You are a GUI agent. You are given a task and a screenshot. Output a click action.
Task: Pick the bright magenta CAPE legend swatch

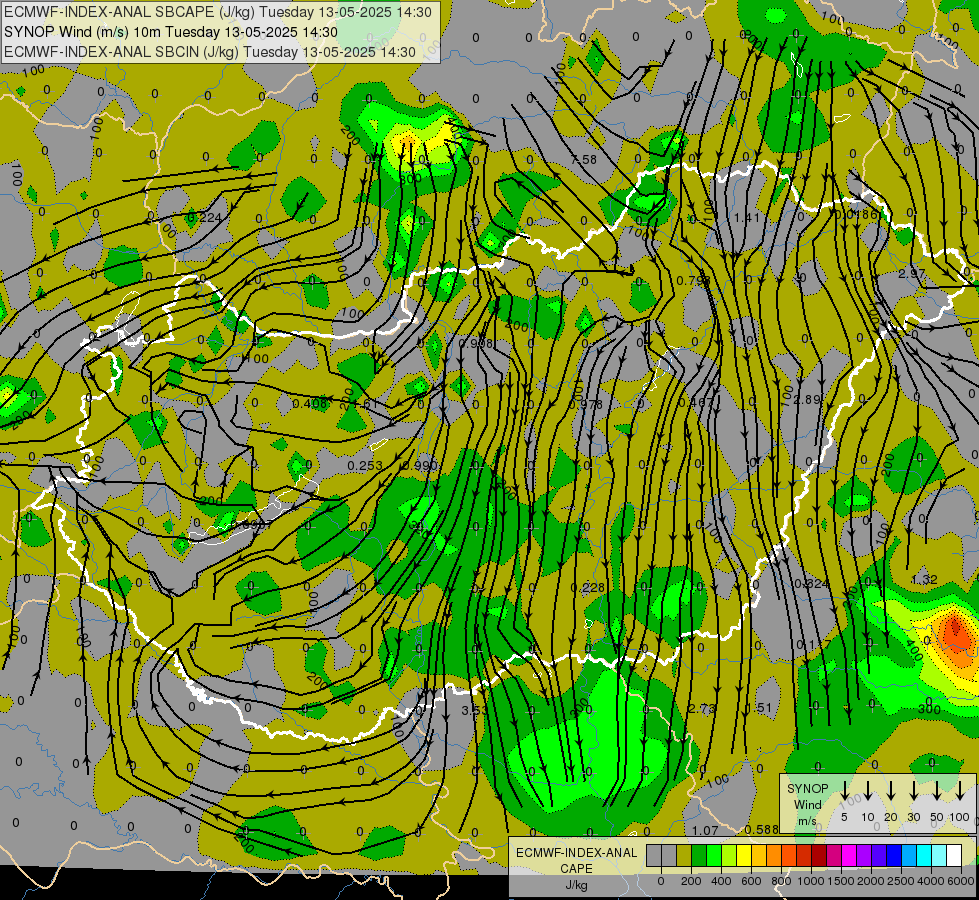[x=850, y=855]
